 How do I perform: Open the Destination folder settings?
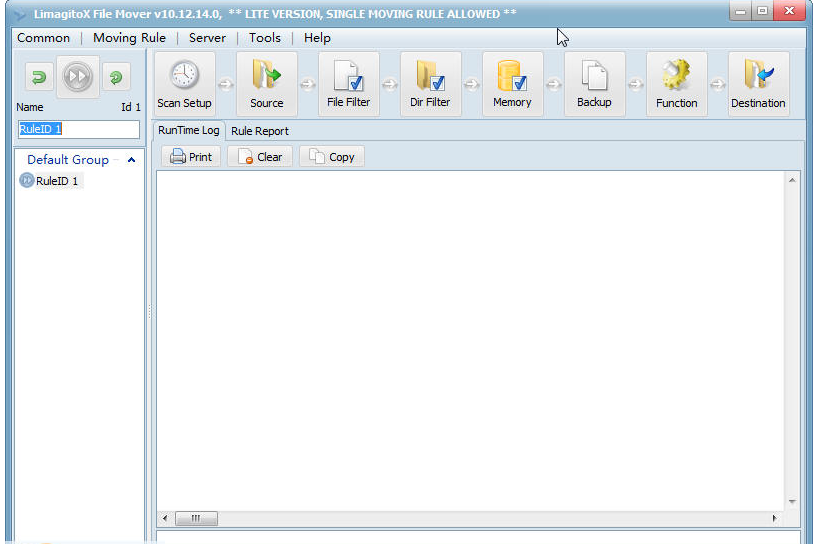tap(759, 83)
